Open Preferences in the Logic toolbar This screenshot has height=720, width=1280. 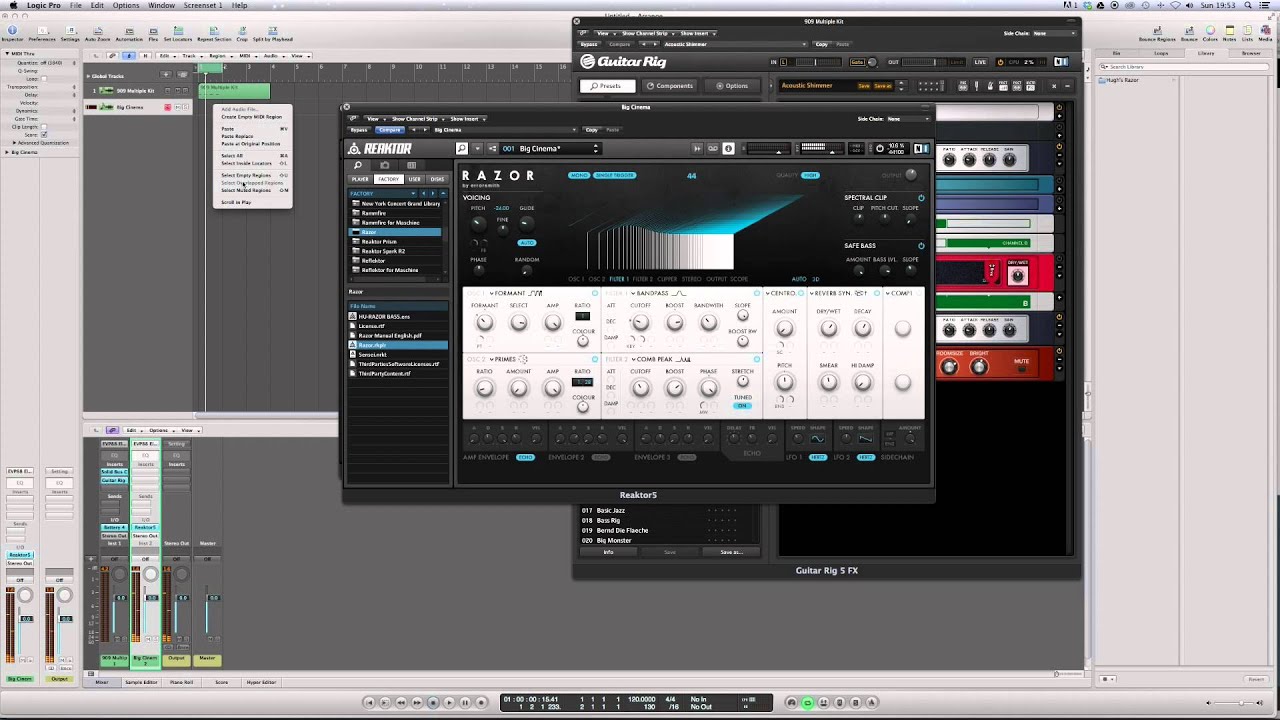pos(42,31)
